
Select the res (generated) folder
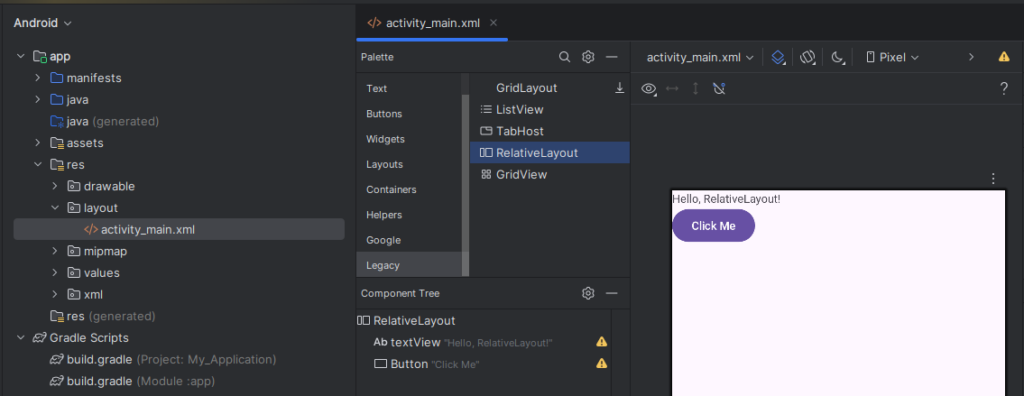pos(103,316)
